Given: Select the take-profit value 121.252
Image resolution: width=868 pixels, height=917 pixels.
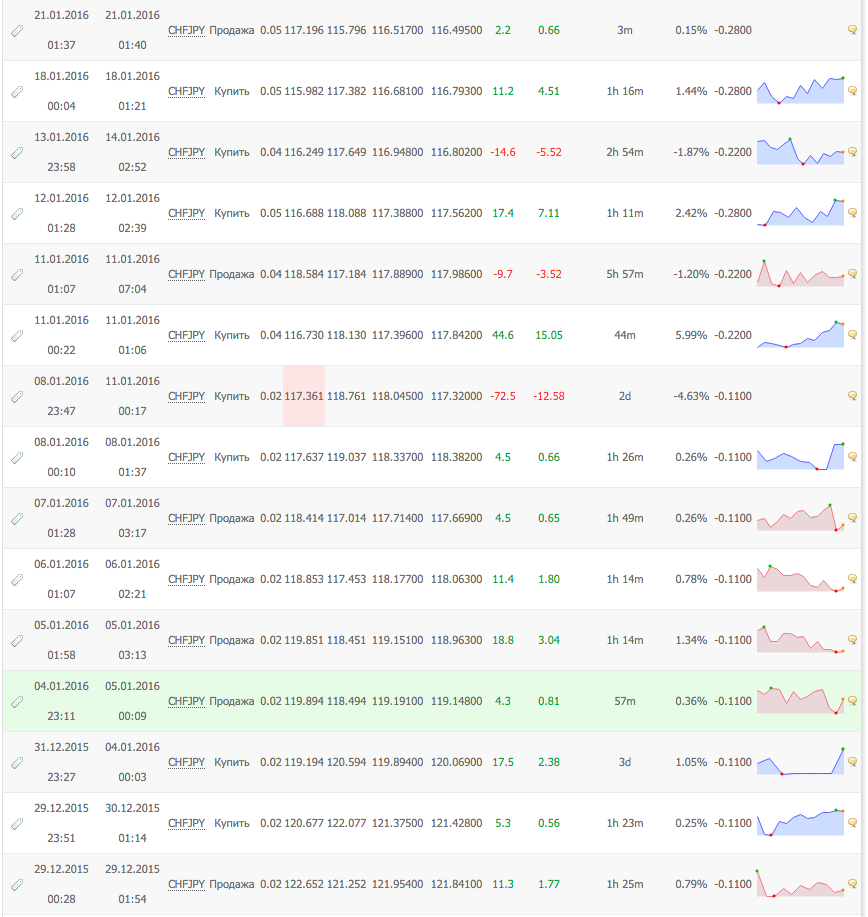Looking at the screenshot, I should click(346, 884).
